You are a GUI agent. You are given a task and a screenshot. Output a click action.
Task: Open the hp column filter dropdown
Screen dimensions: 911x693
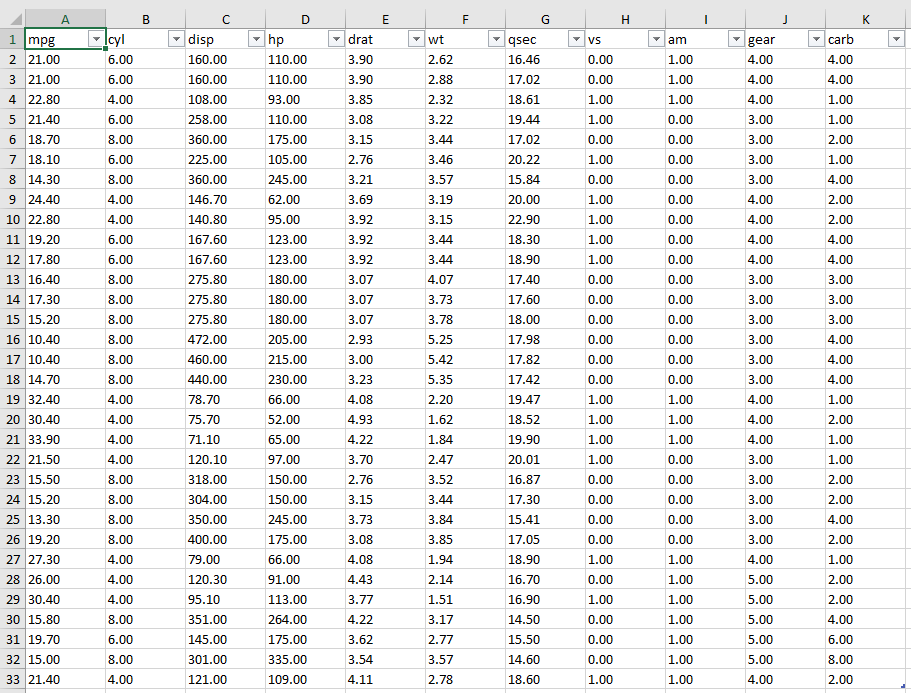point(336,39)
